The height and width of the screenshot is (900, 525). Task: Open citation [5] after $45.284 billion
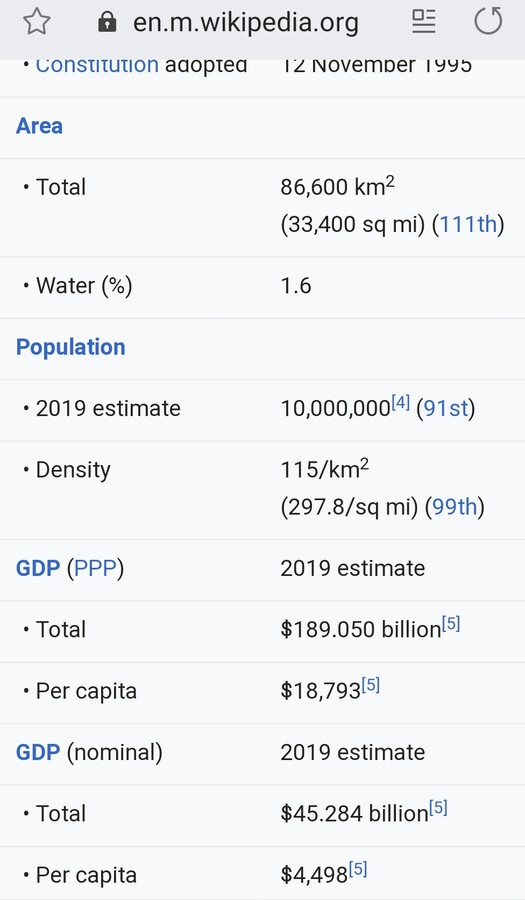[438, 808]
